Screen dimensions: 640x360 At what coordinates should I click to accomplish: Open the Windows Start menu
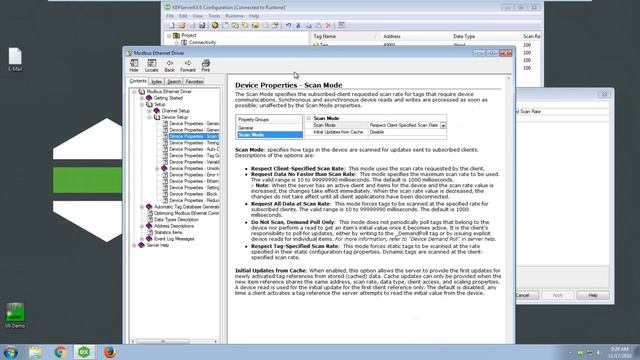click(x=11, y=352)
